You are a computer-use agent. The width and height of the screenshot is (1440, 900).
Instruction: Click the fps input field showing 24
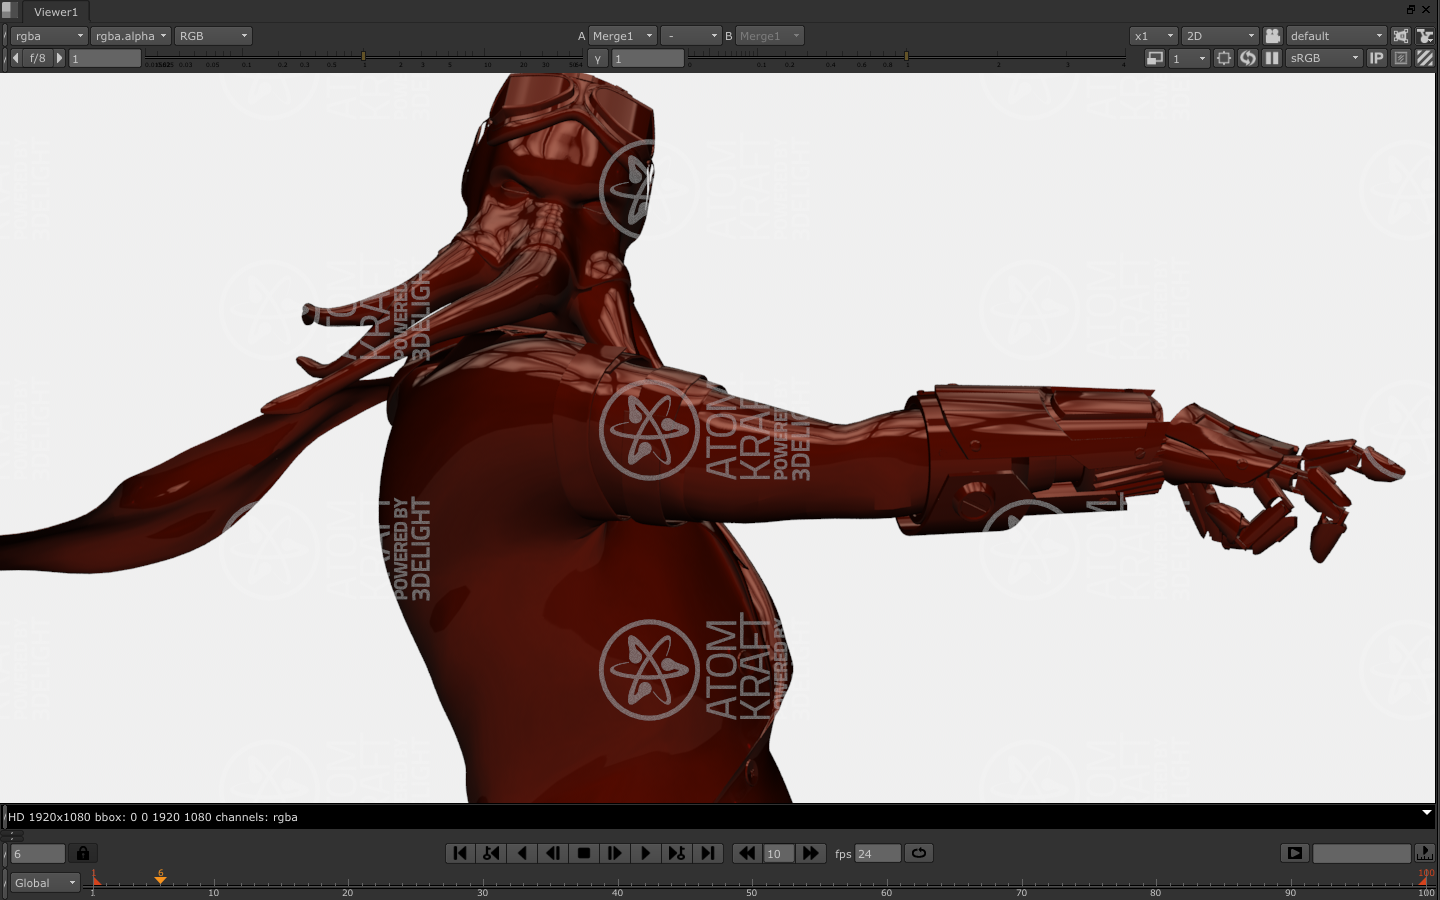(877, 854)
